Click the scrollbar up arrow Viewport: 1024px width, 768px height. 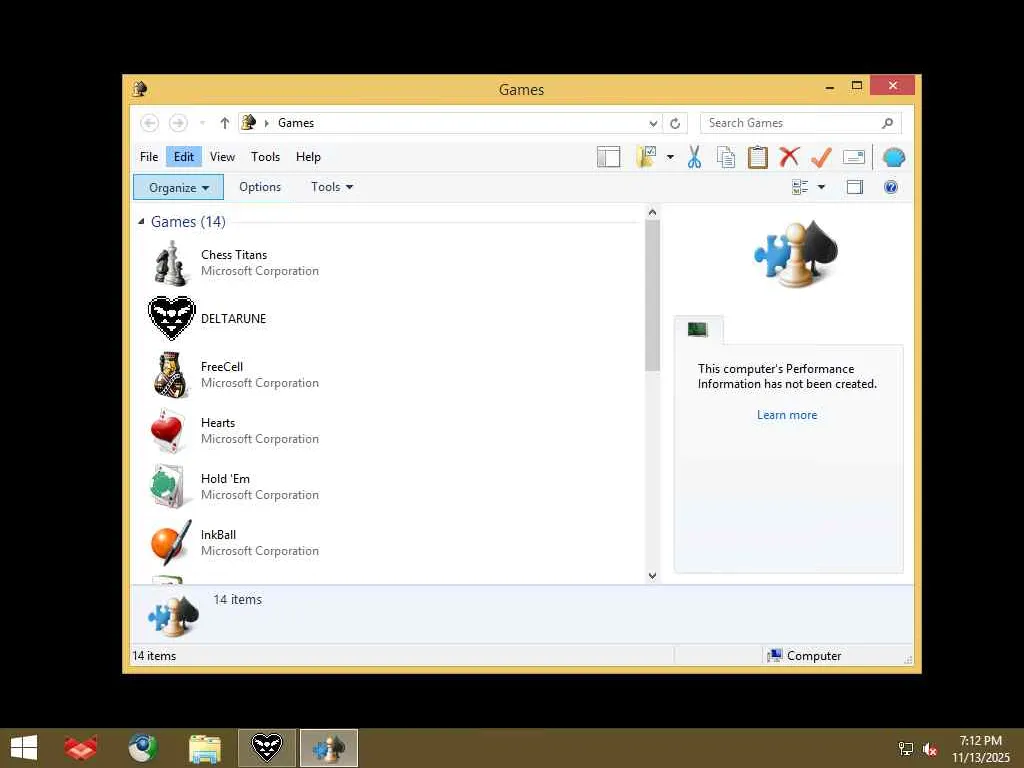point(652,212)
